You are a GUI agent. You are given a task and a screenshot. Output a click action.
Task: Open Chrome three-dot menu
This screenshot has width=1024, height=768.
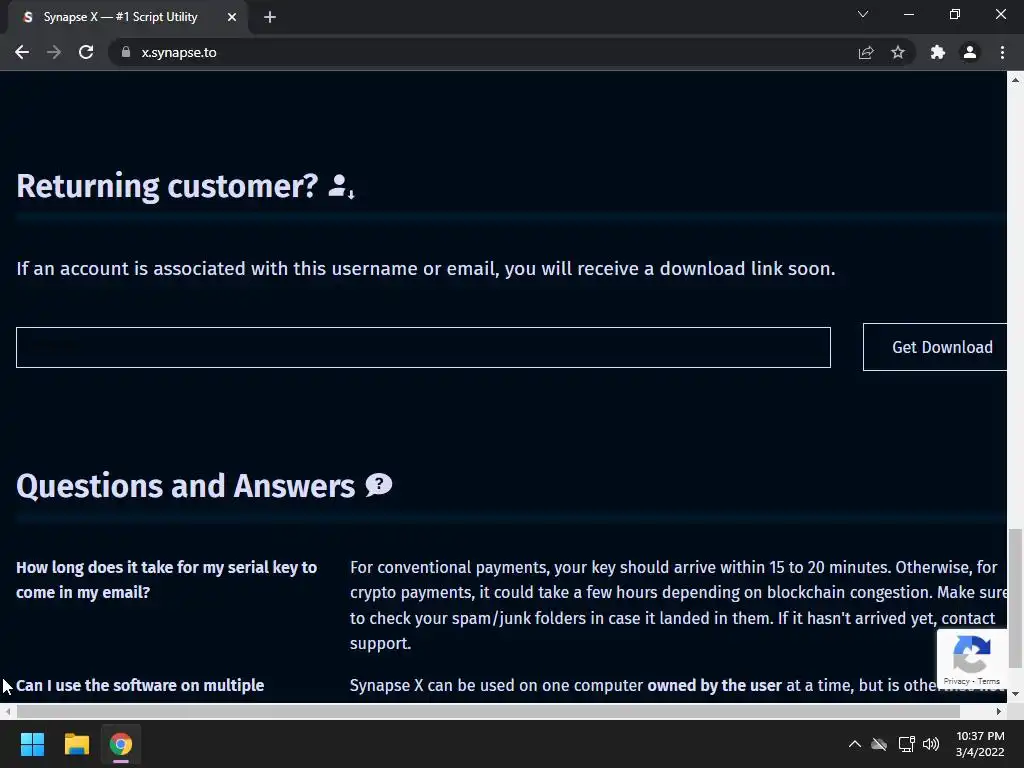click(x=1002, y=52)
